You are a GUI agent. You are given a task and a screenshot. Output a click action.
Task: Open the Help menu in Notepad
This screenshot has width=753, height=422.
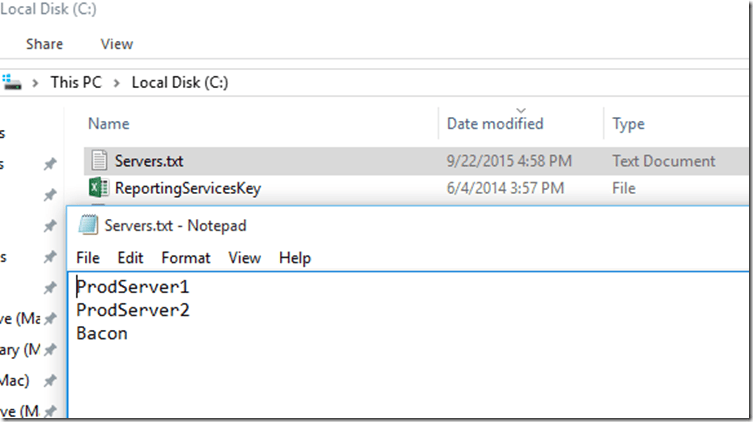295,258
